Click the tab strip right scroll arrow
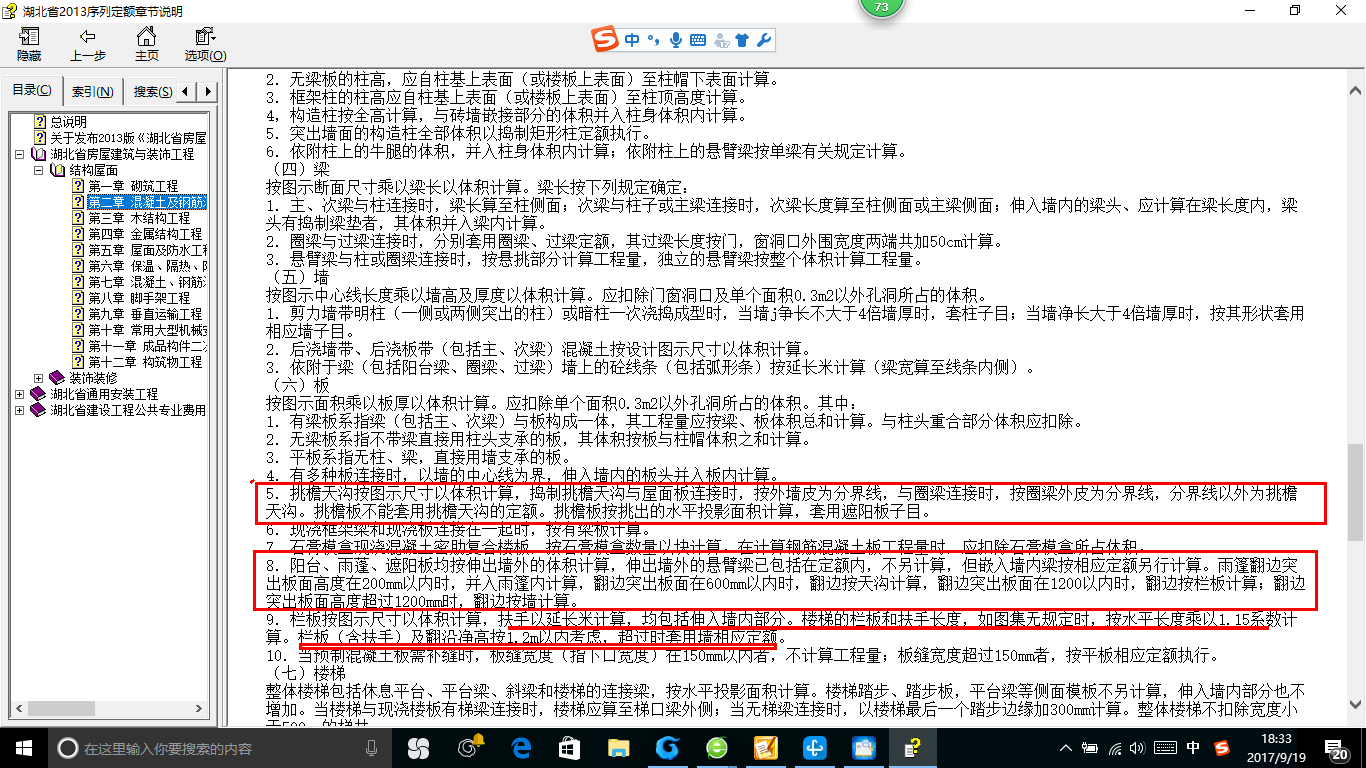Screen dimensions: 1366x768 (x=207, y=92)
